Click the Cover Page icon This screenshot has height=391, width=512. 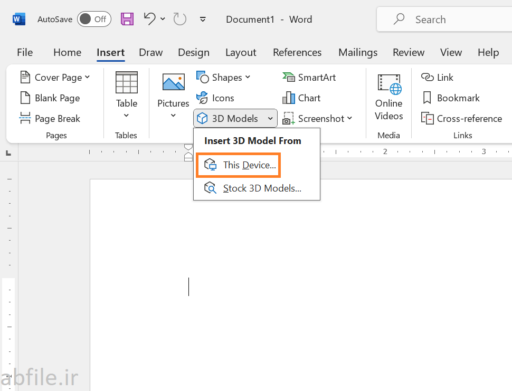click(x=25, y=77)
